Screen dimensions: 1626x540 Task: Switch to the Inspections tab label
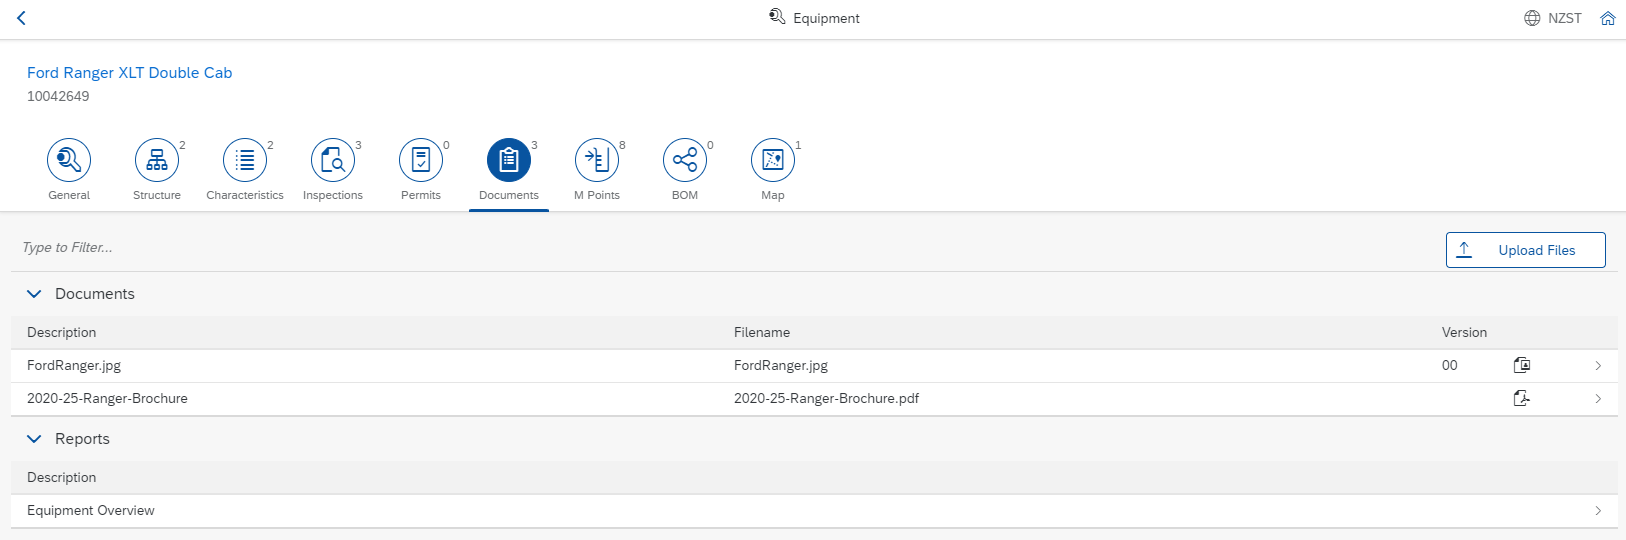click(x=333, y=195)
